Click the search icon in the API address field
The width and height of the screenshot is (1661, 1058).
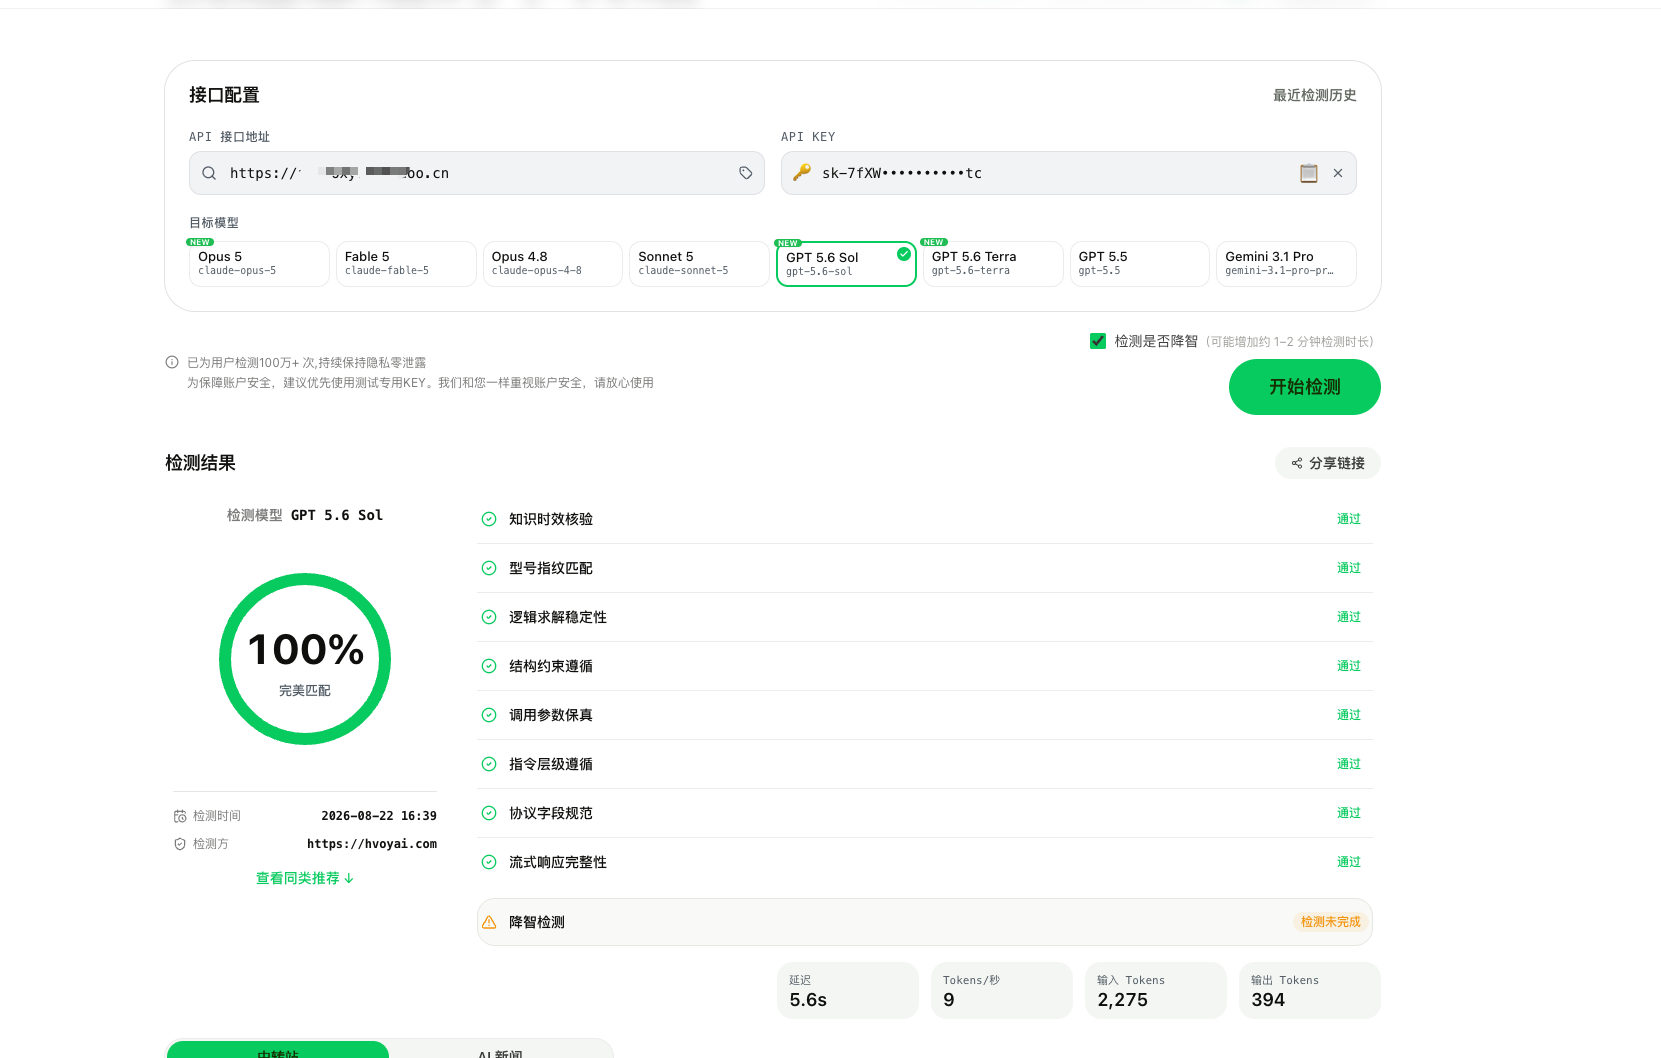coord(209,173)
